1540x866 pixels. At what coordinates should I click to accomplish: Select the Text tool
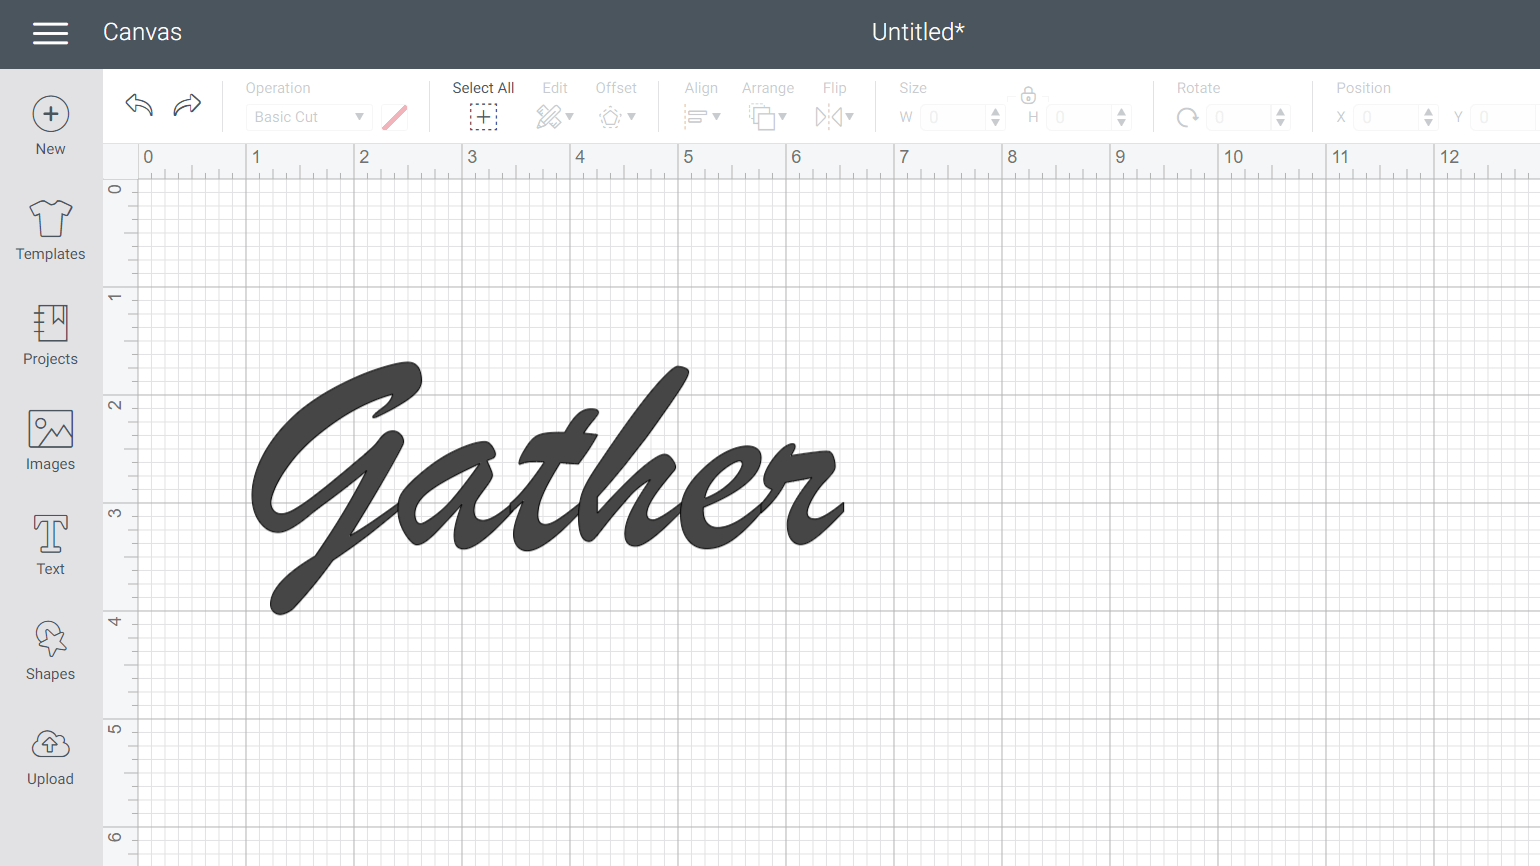50,547
